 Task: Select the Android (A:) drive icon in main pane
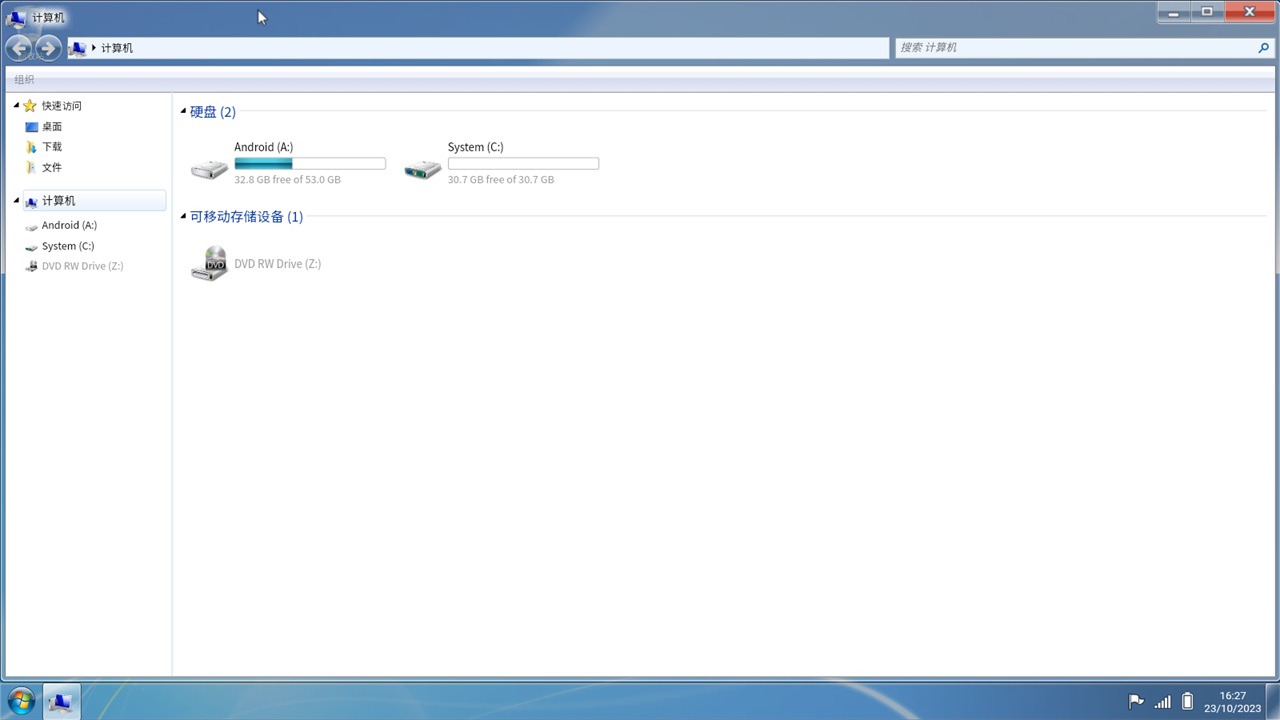click(x=209, y=169)
